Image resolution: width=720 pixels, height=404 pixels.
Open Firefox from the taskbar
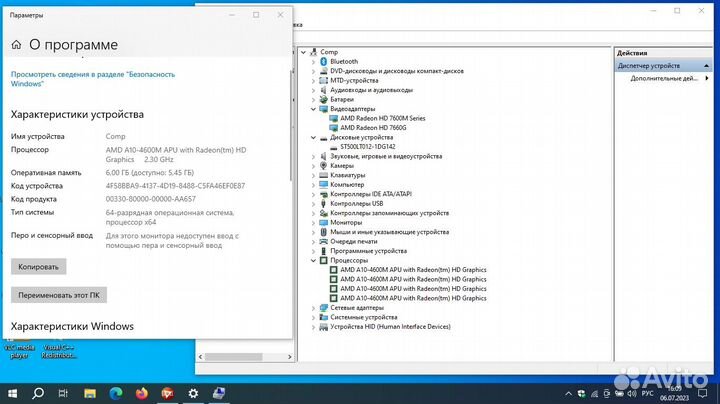139,392
